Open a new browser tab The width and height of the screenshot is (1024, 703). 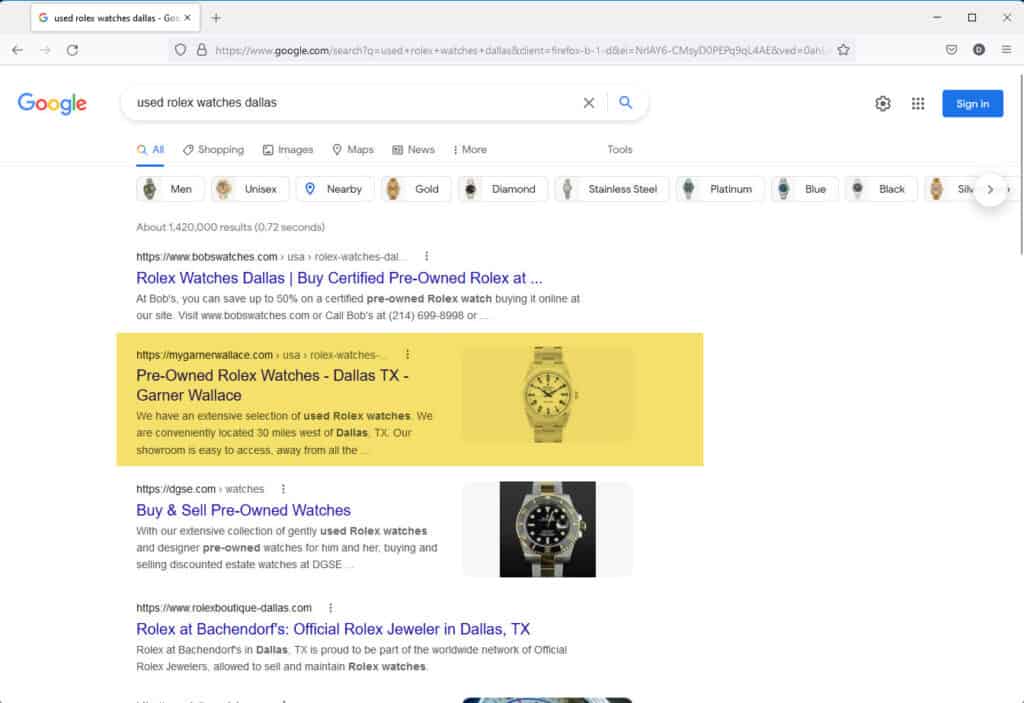[x=216, y=18]
